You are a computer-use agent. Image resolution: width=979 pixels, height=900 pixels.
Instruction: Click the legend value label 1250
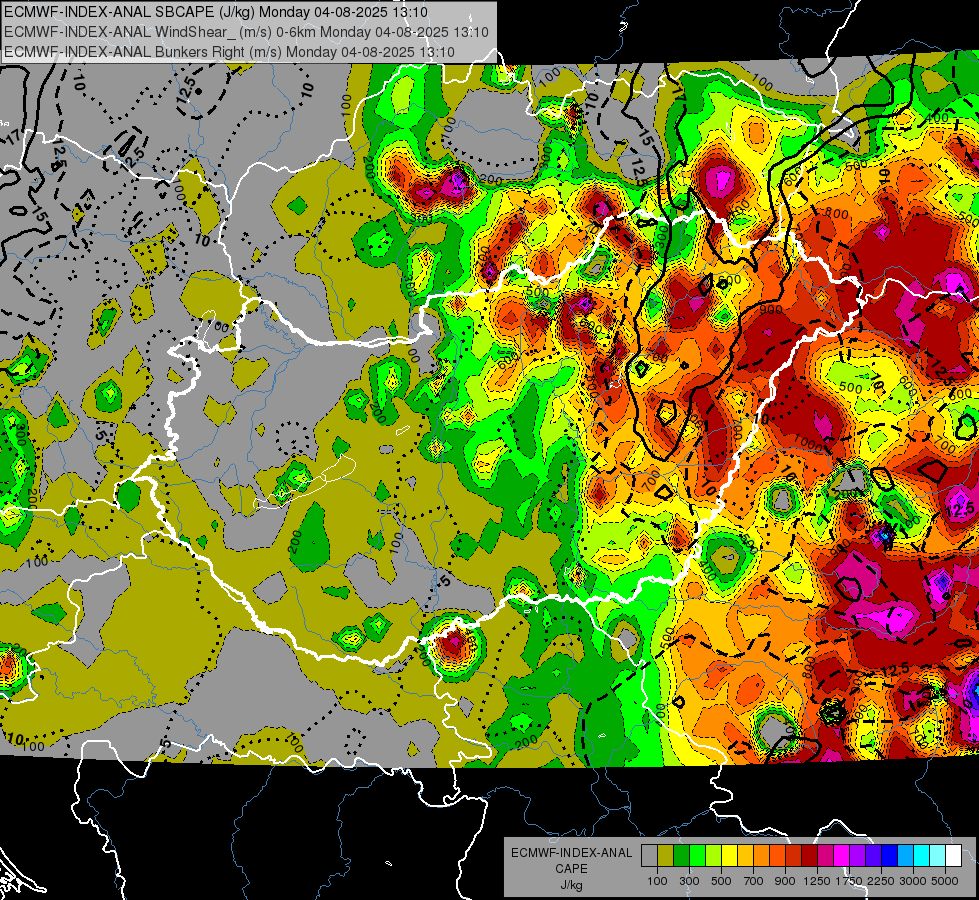817,881
